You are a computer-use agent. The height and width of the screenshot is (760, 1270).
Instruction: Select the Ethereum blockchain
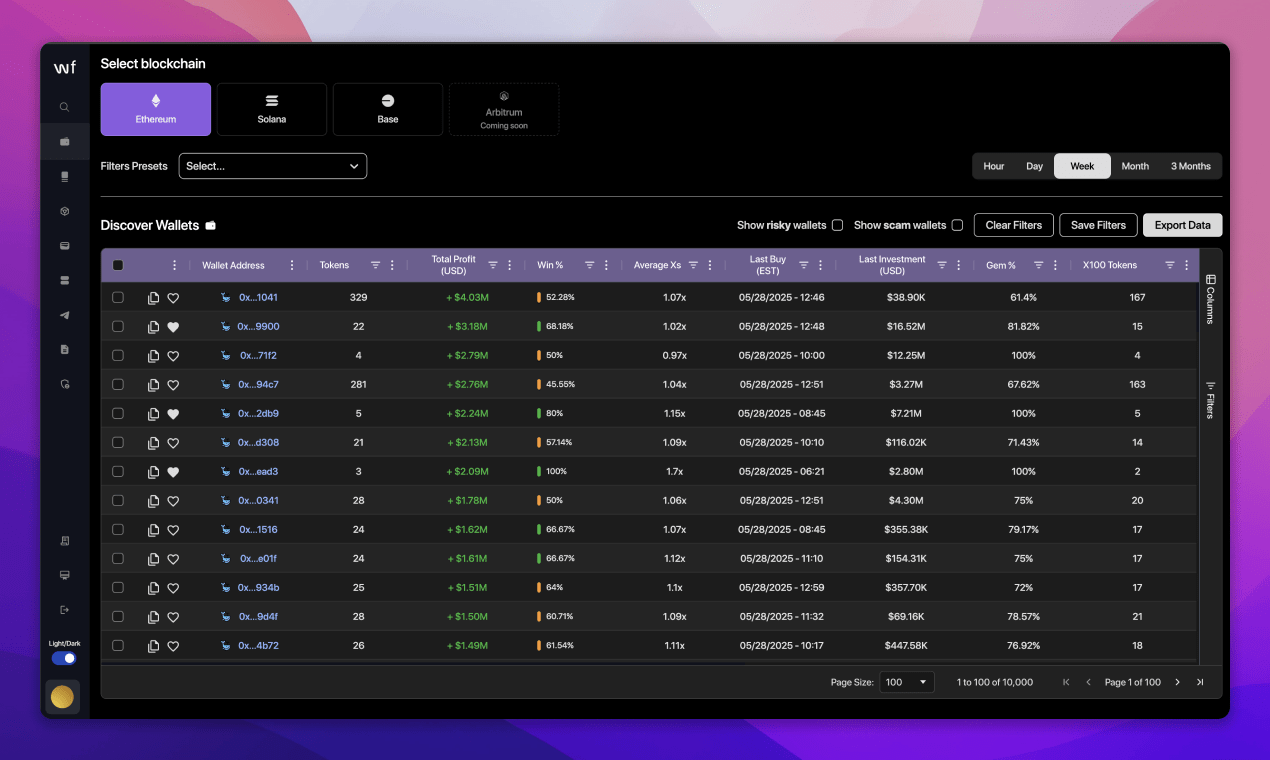coord(156,109)
